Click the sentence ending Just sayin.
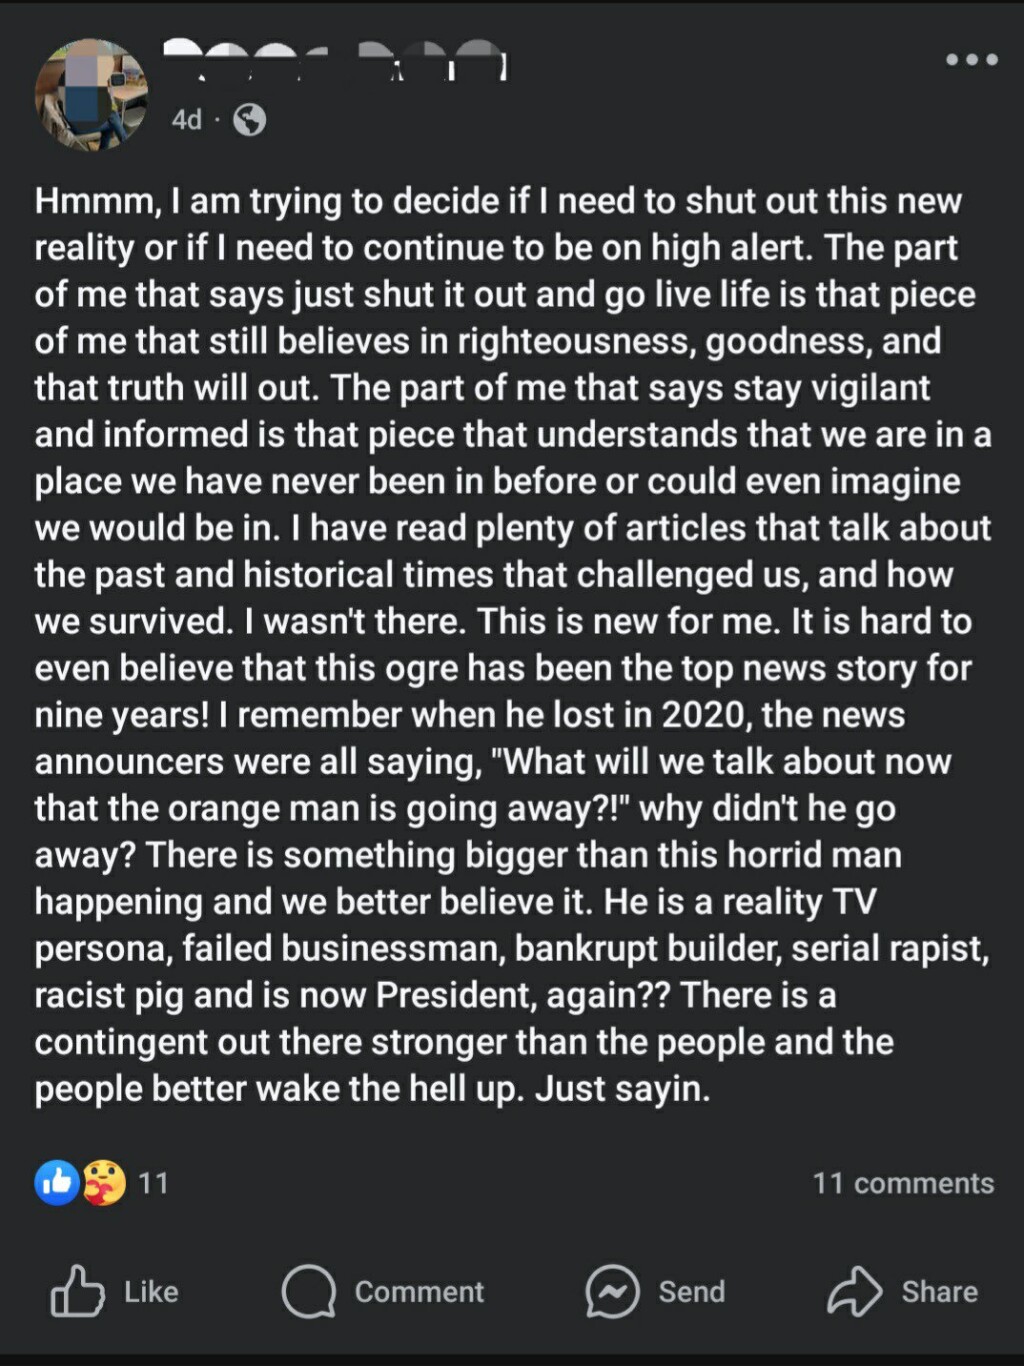Screen dimensions: 1024x1366 (622, 1088)
